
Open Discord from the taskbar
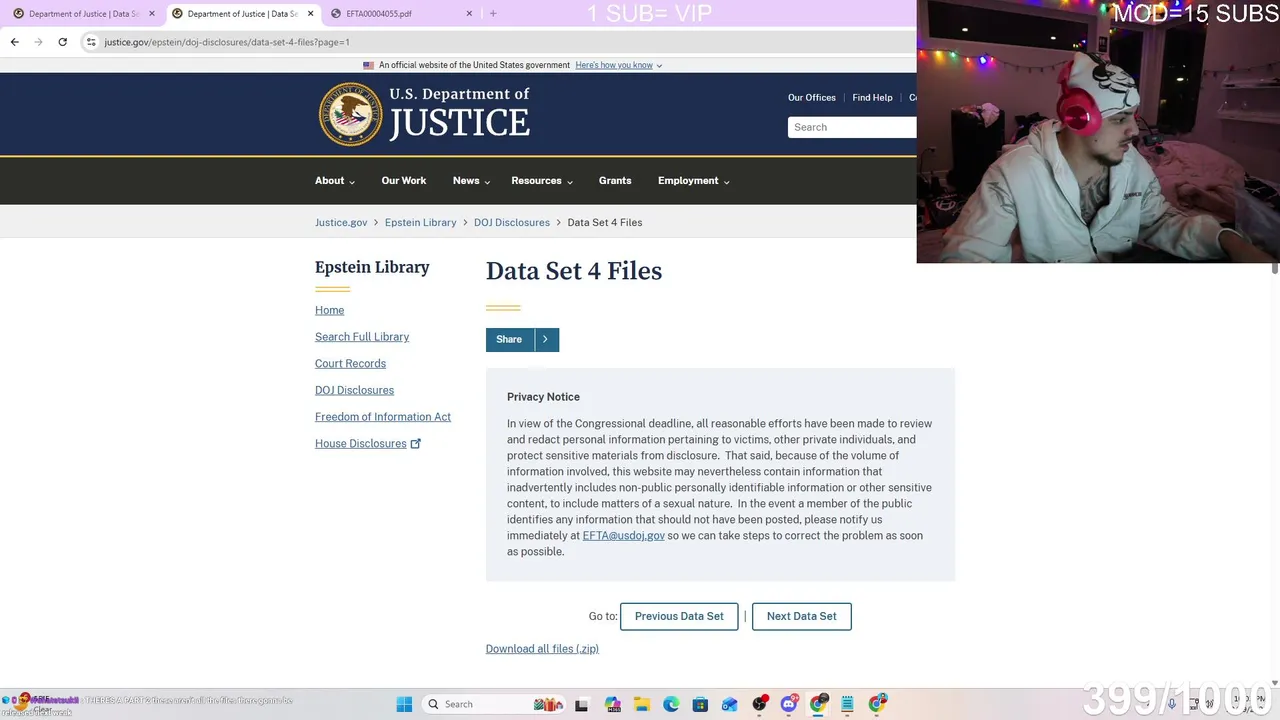pos(789,704)
